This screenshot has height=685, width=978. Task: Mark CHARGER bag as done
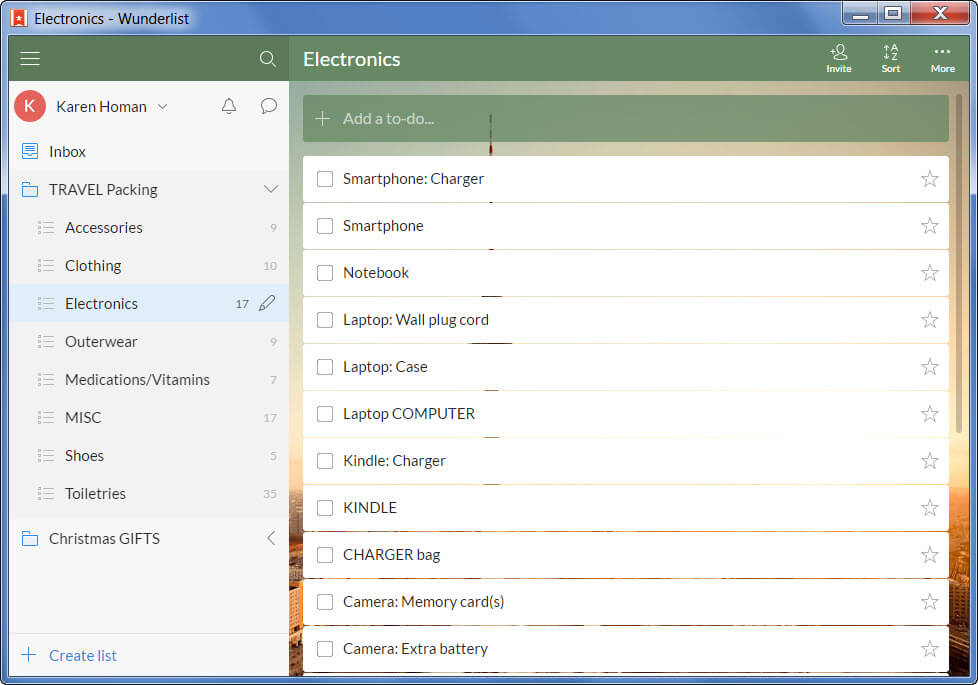(325, 555)
